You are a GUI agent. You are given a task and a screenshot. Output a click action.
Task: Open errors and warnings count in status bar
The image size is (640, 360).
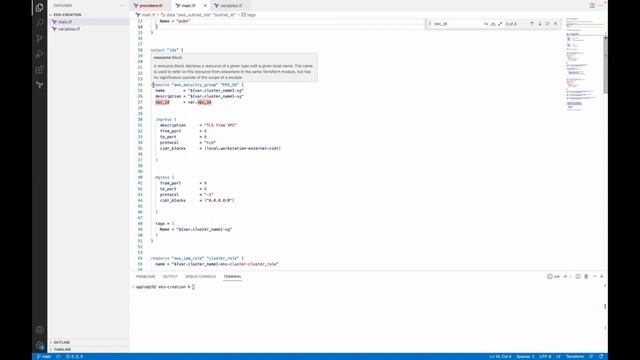pyautogui.click(x=74, y=356)
